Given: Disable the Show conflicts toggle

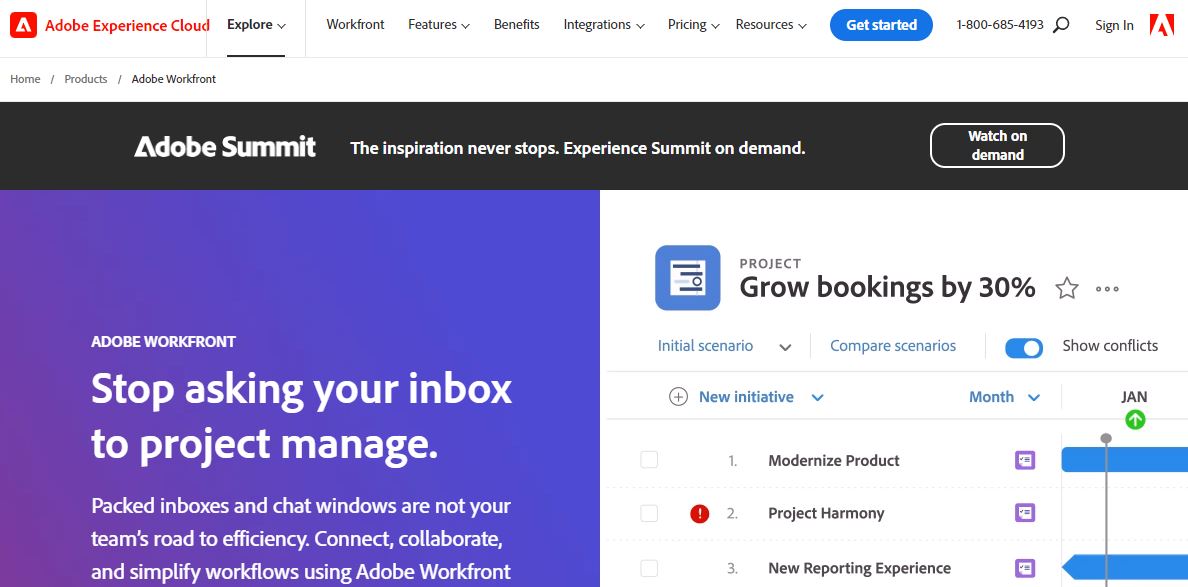Looking at the screenshot, I should pyautogui.click(x=1023, y=347).
